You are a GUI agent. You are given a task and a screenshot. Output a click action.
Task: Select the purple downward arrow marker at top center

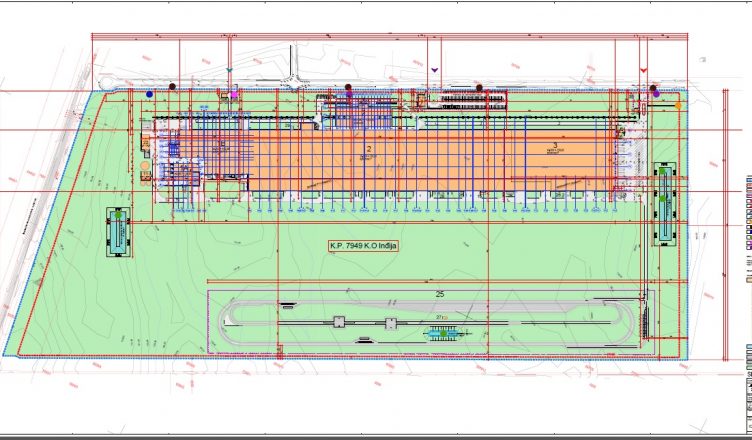[434, 69]
